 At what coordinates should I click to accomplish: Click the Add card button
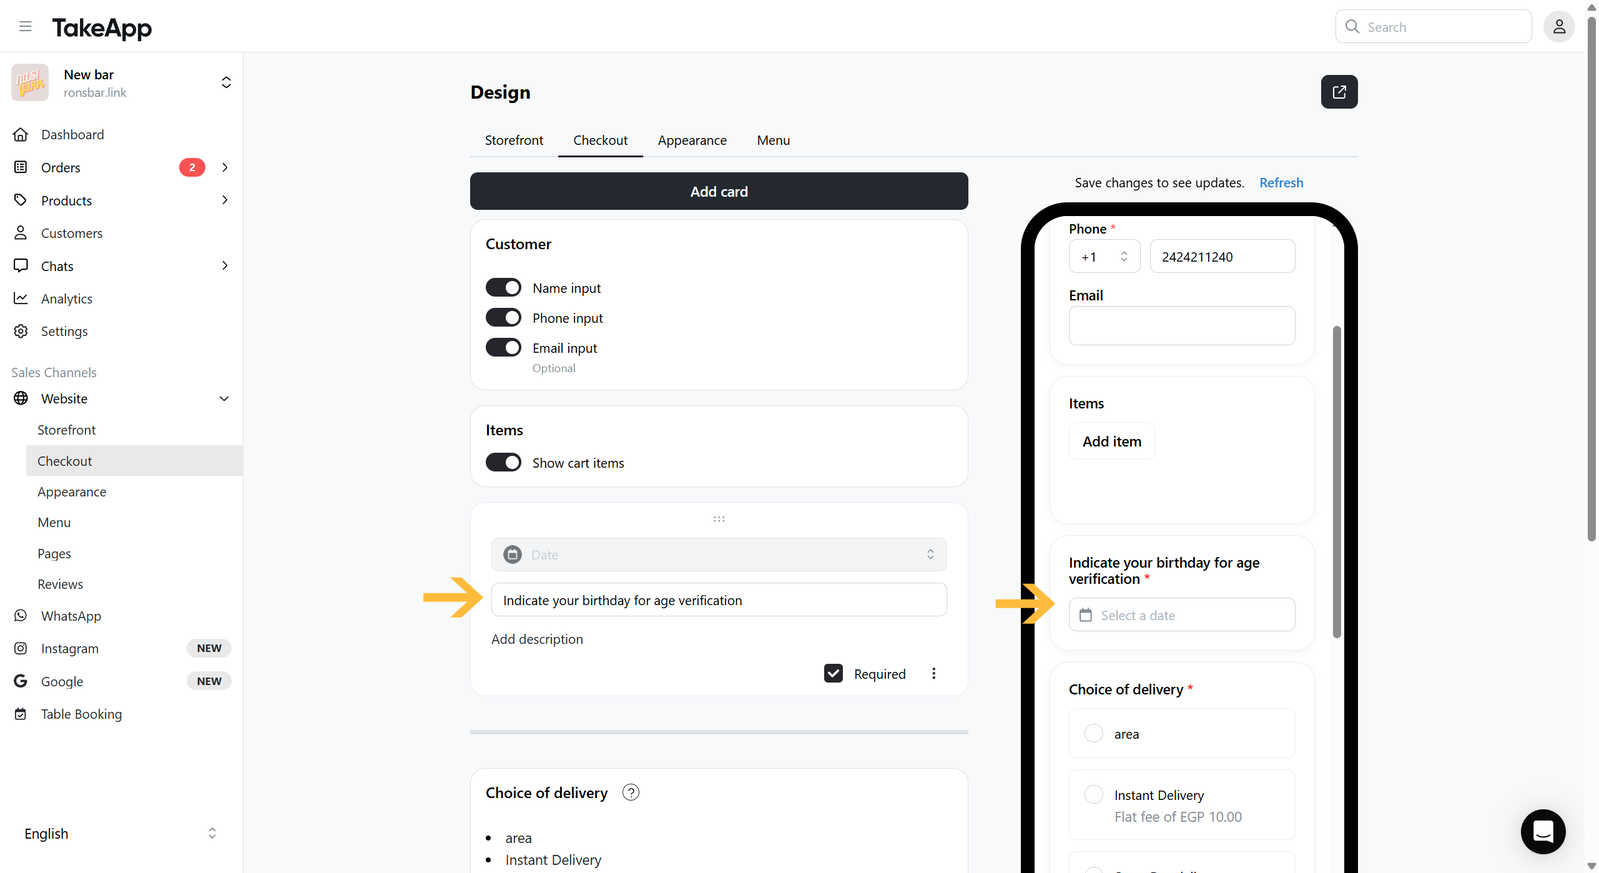click(x=719, y=191)
